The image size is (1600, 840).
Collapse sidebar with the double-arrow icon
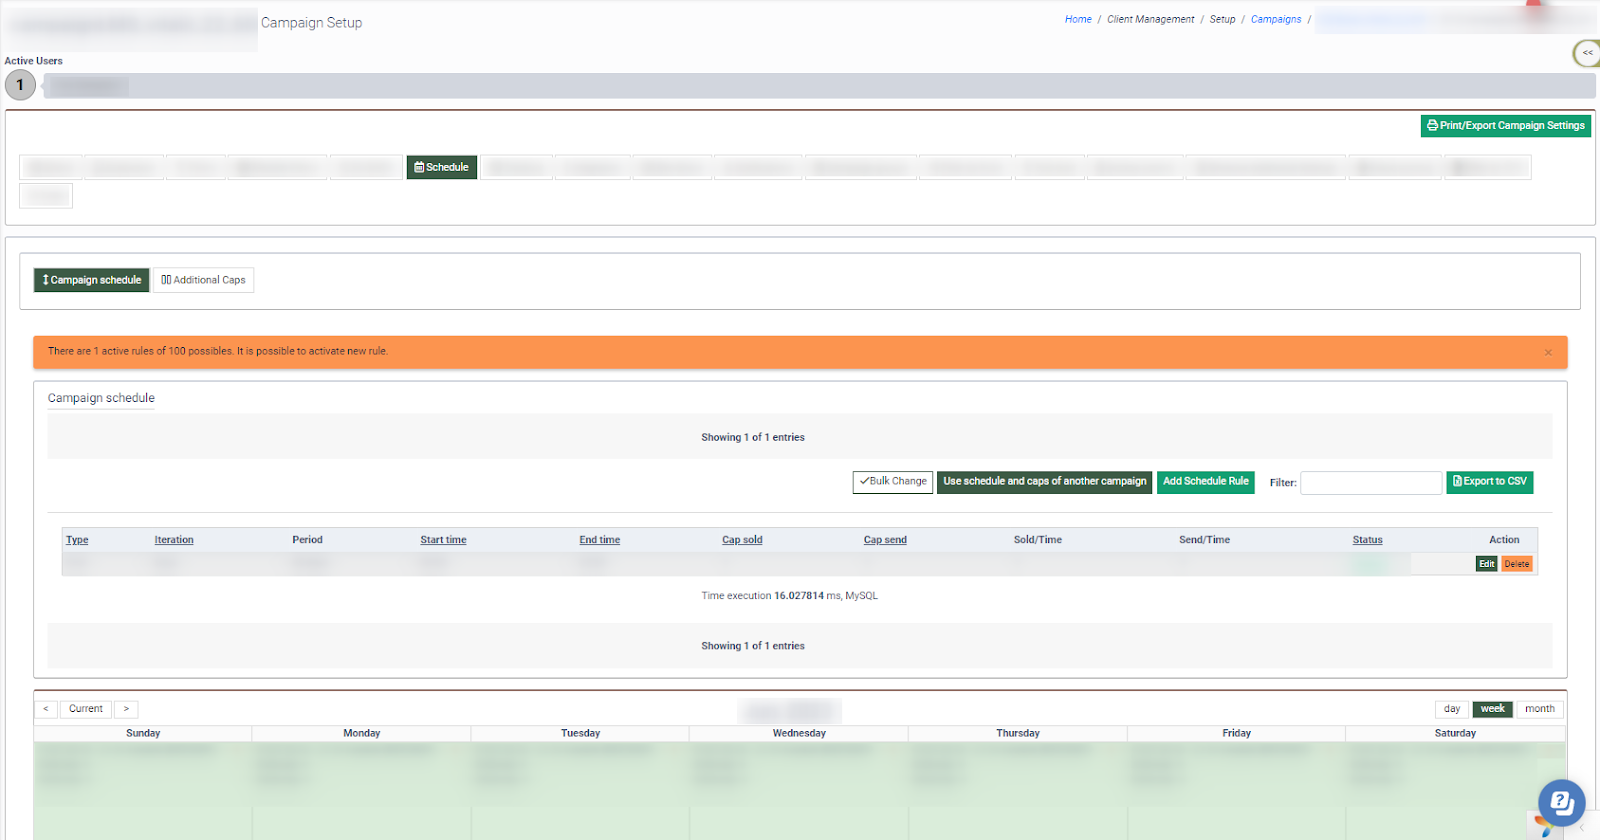pyautogui.click(x=1587, y=53)
